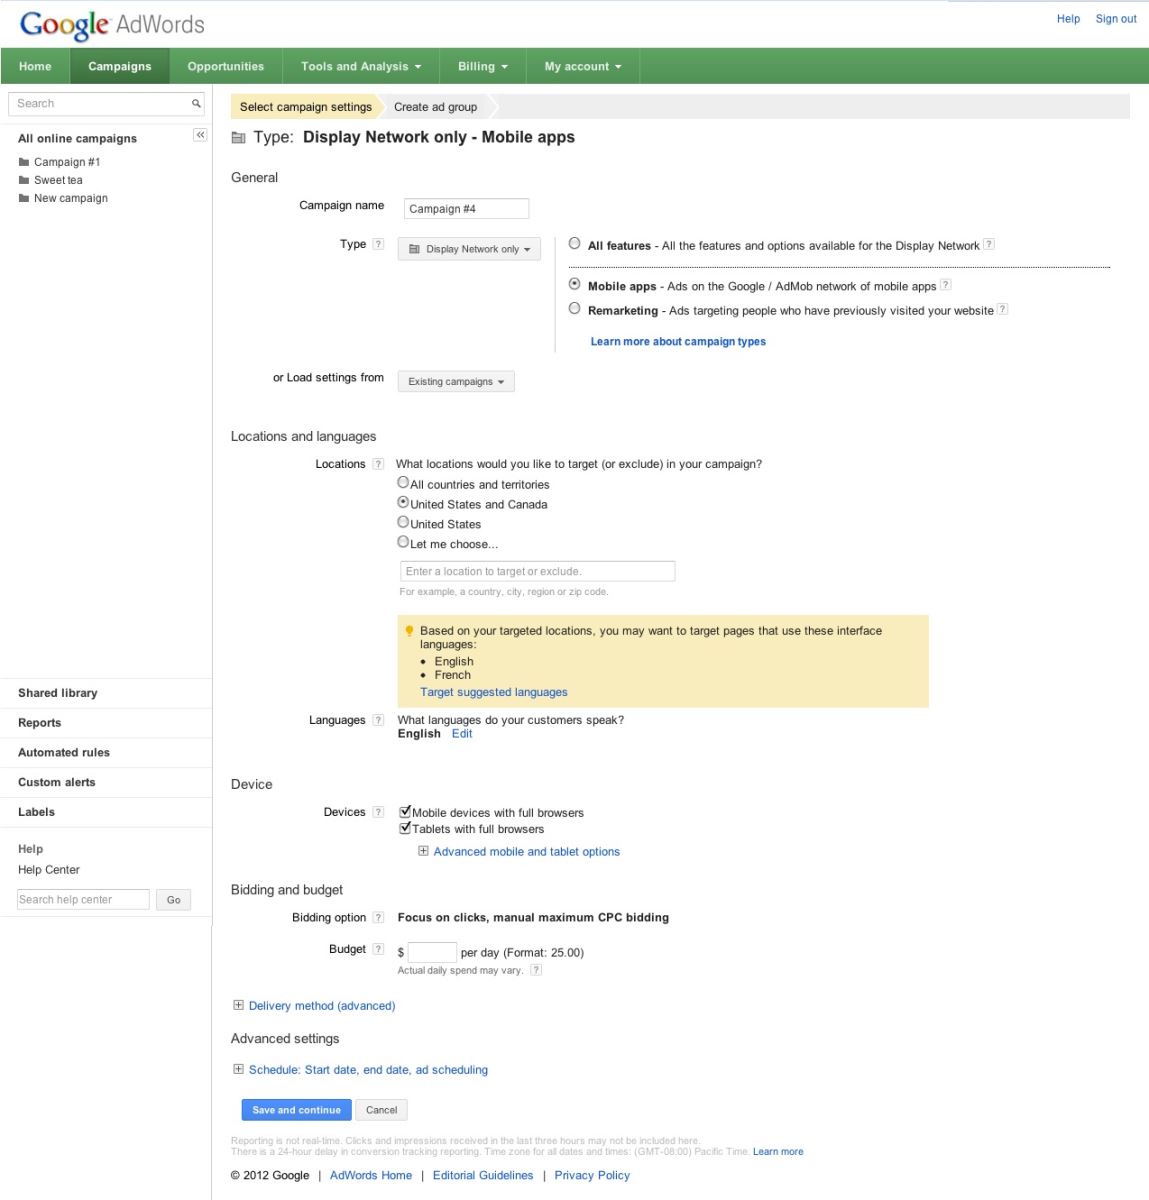This screenshot has height=1200, width=1149.
Task: Click the folder icon beside Campaign #1
Action: [x=24, y=161]
